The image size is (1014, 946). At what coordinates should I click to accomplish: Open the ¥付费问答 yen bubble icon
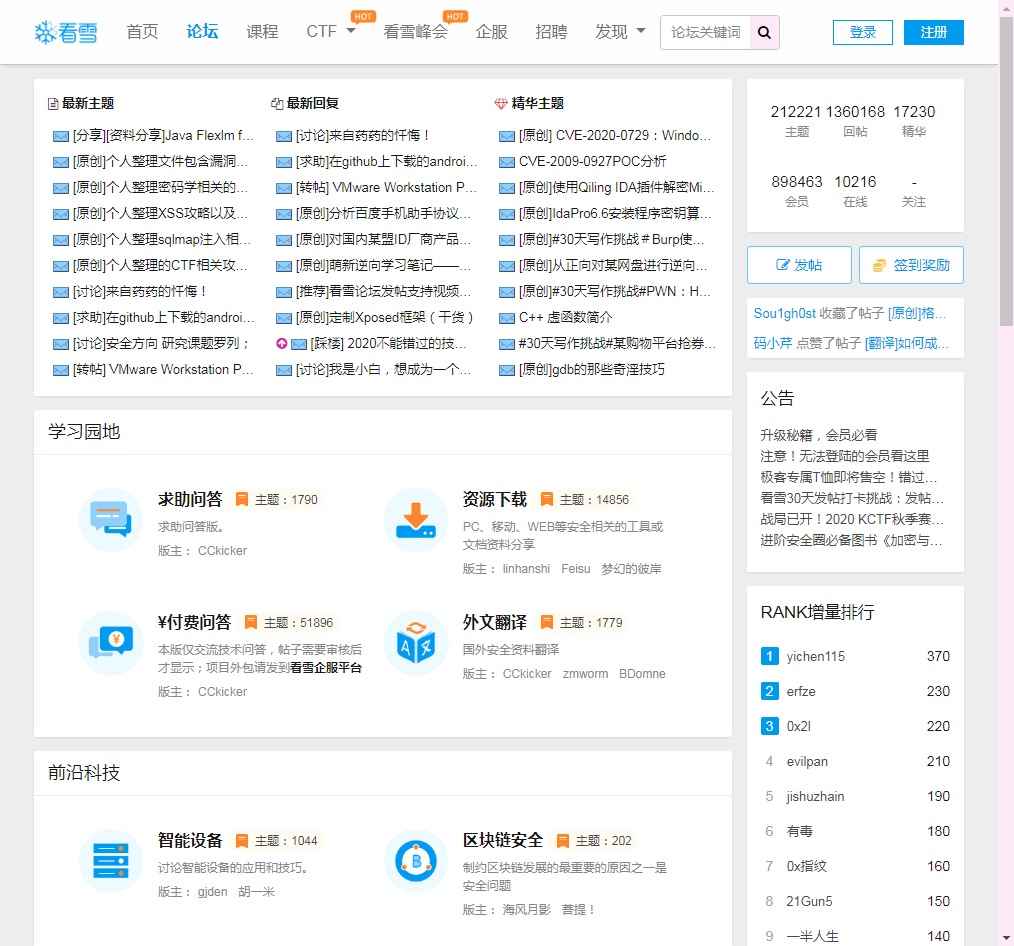(x=111, y=642)
